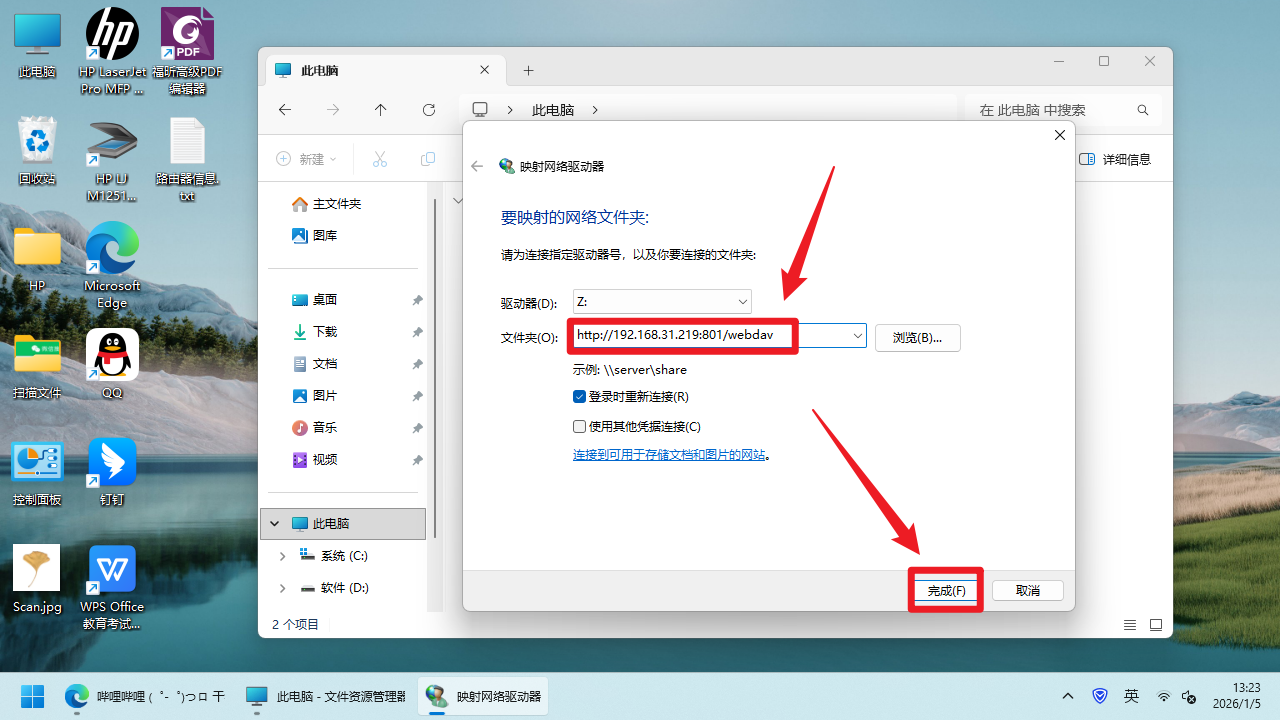Open QQ from the desktop
Screen dimensions: 1280x720
(x=111, y=355)
